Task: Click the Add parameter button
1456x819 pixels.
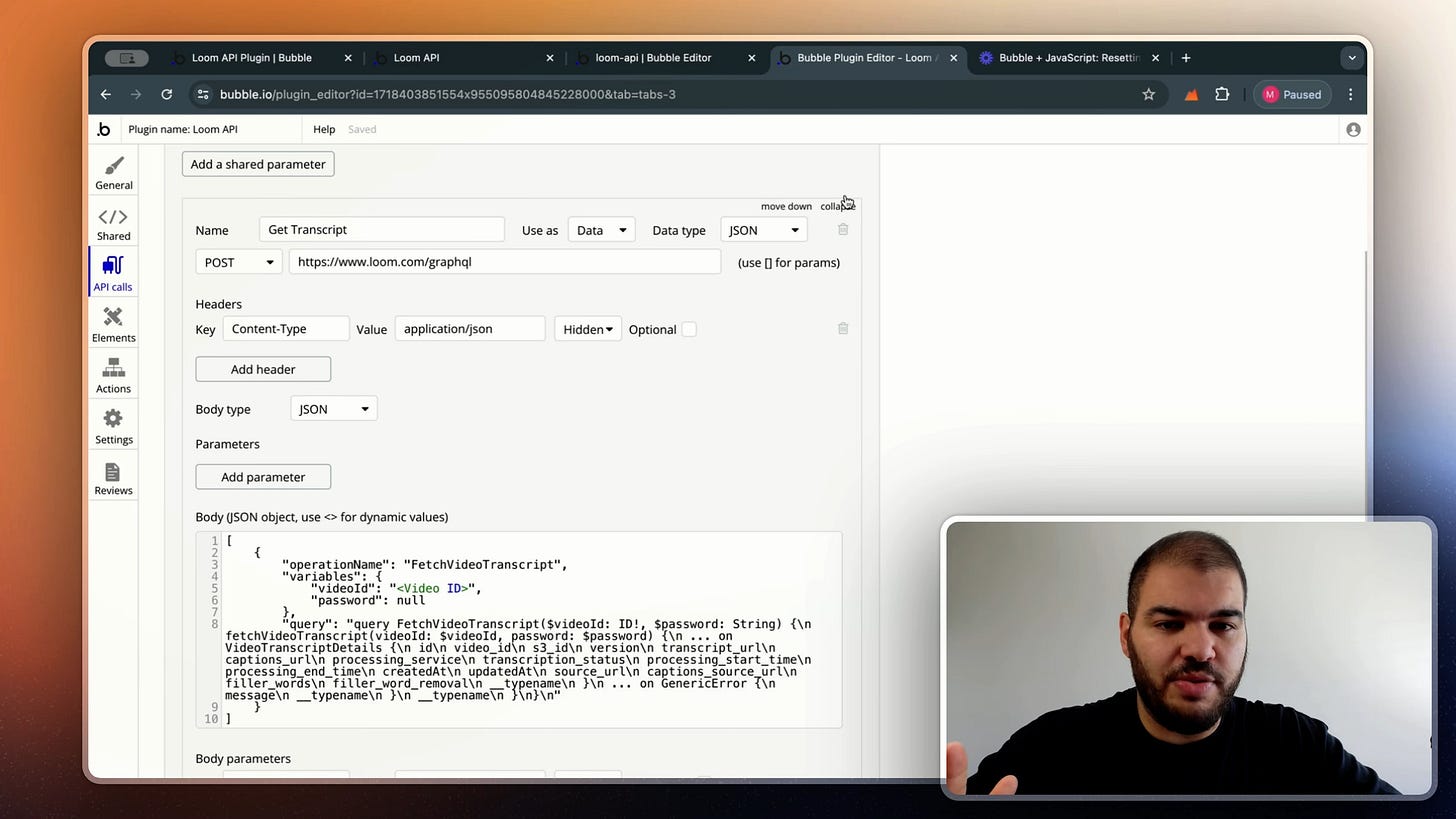Action: [x=263, y=477]
